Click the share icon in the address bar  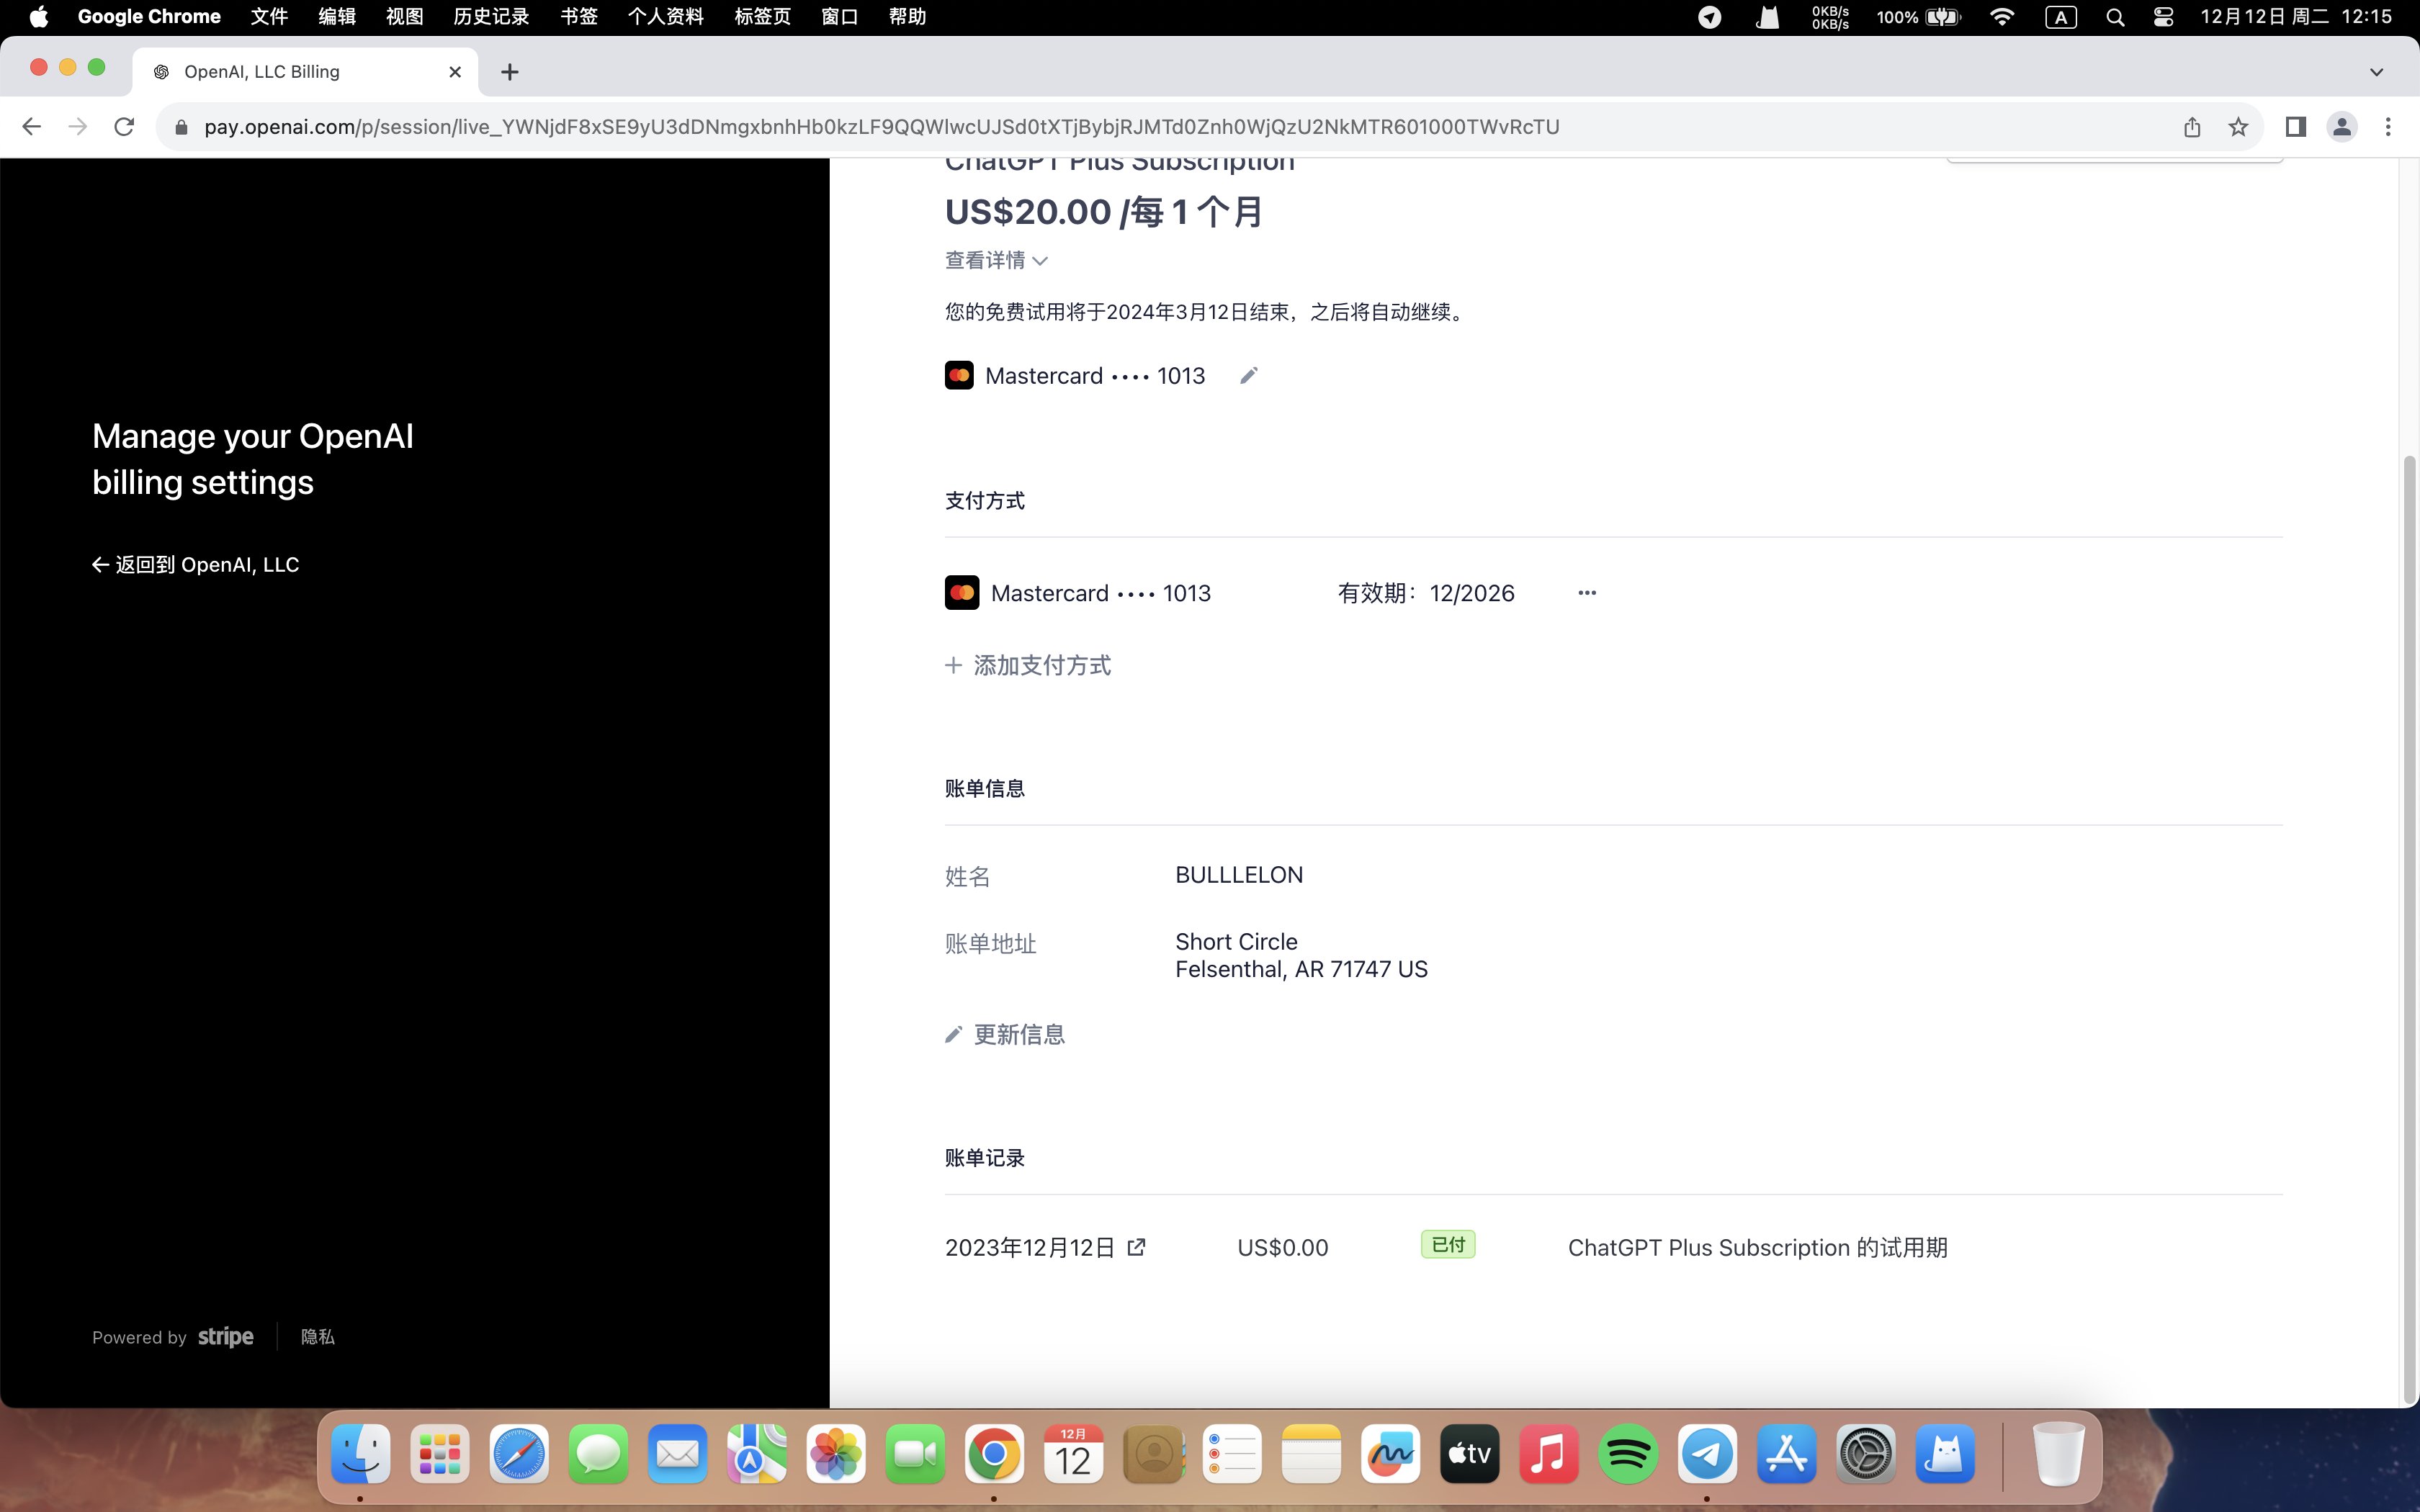[2192, 127]
